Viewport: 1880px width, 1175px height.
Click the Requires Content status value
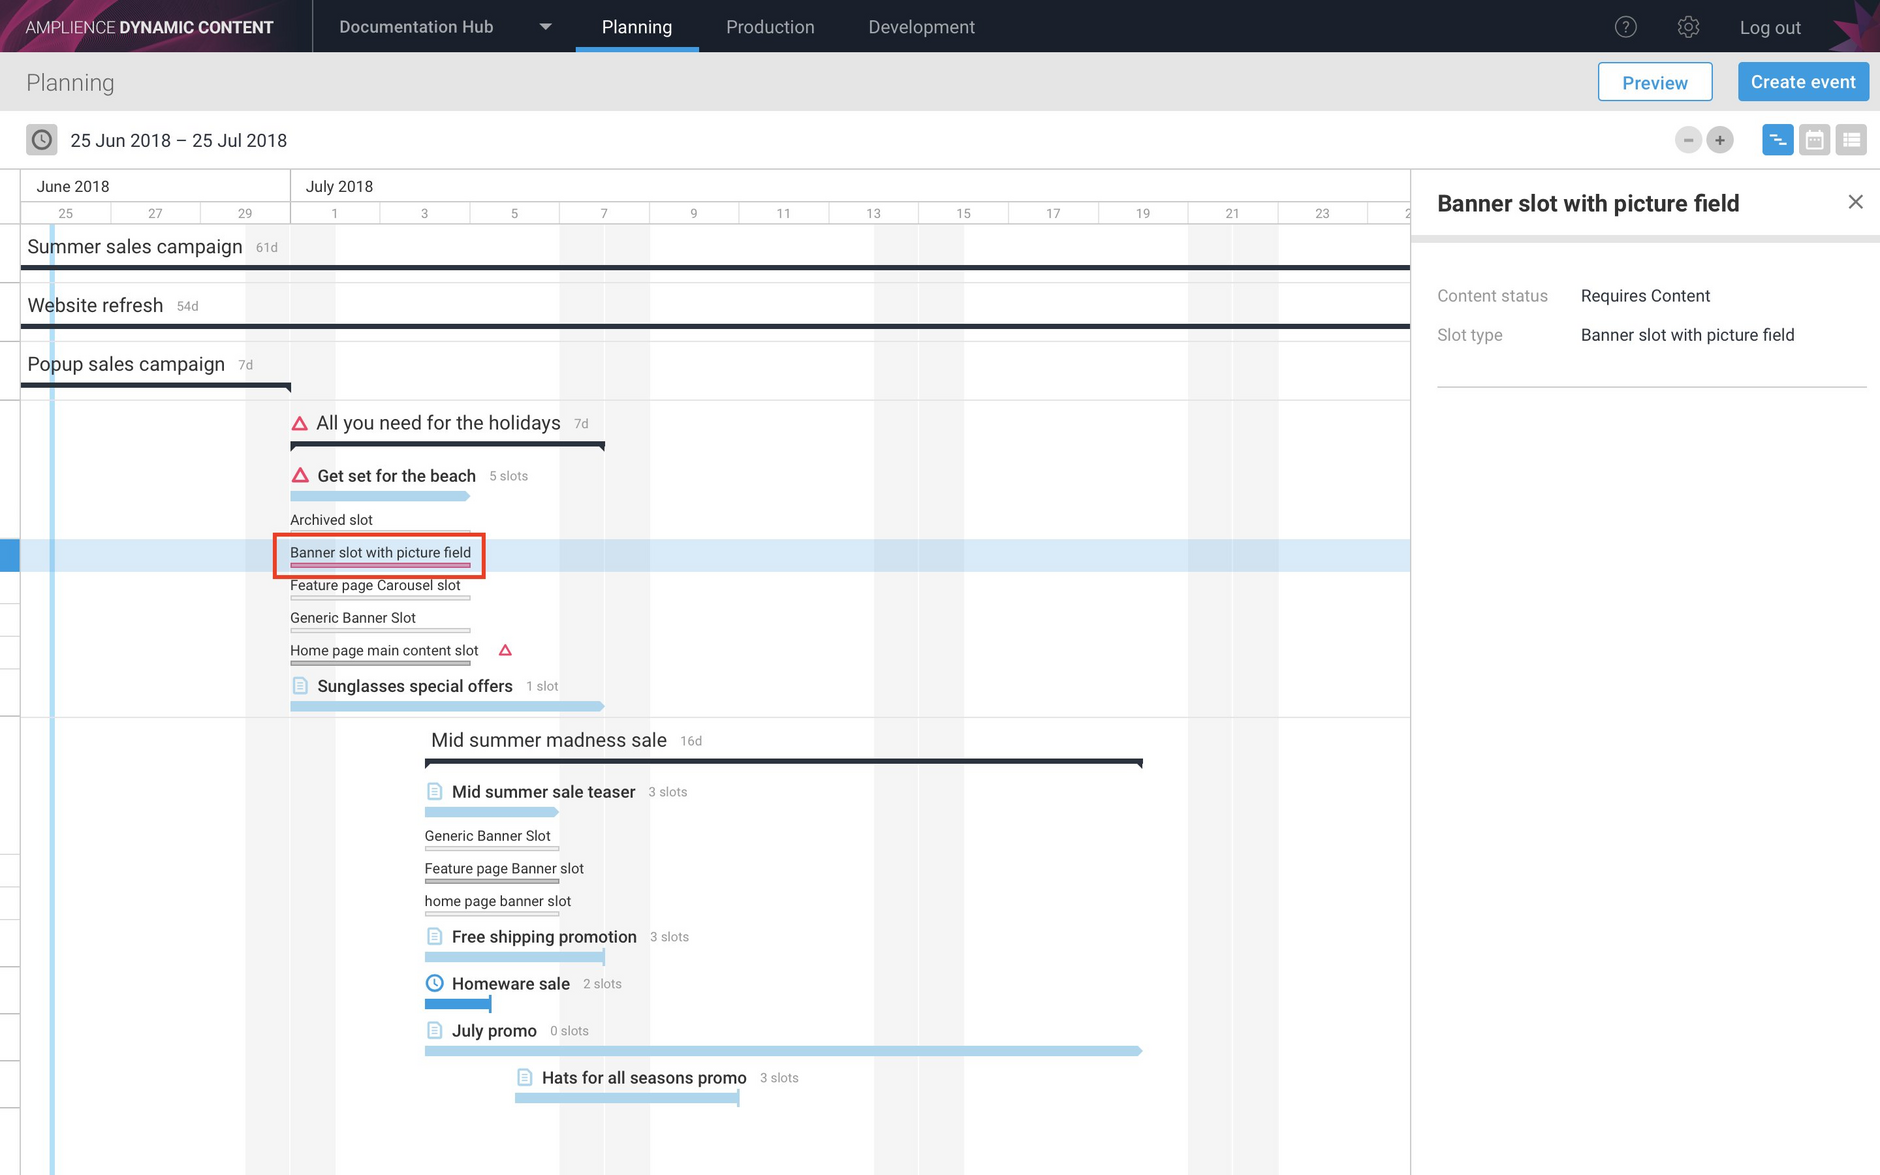1645,296
